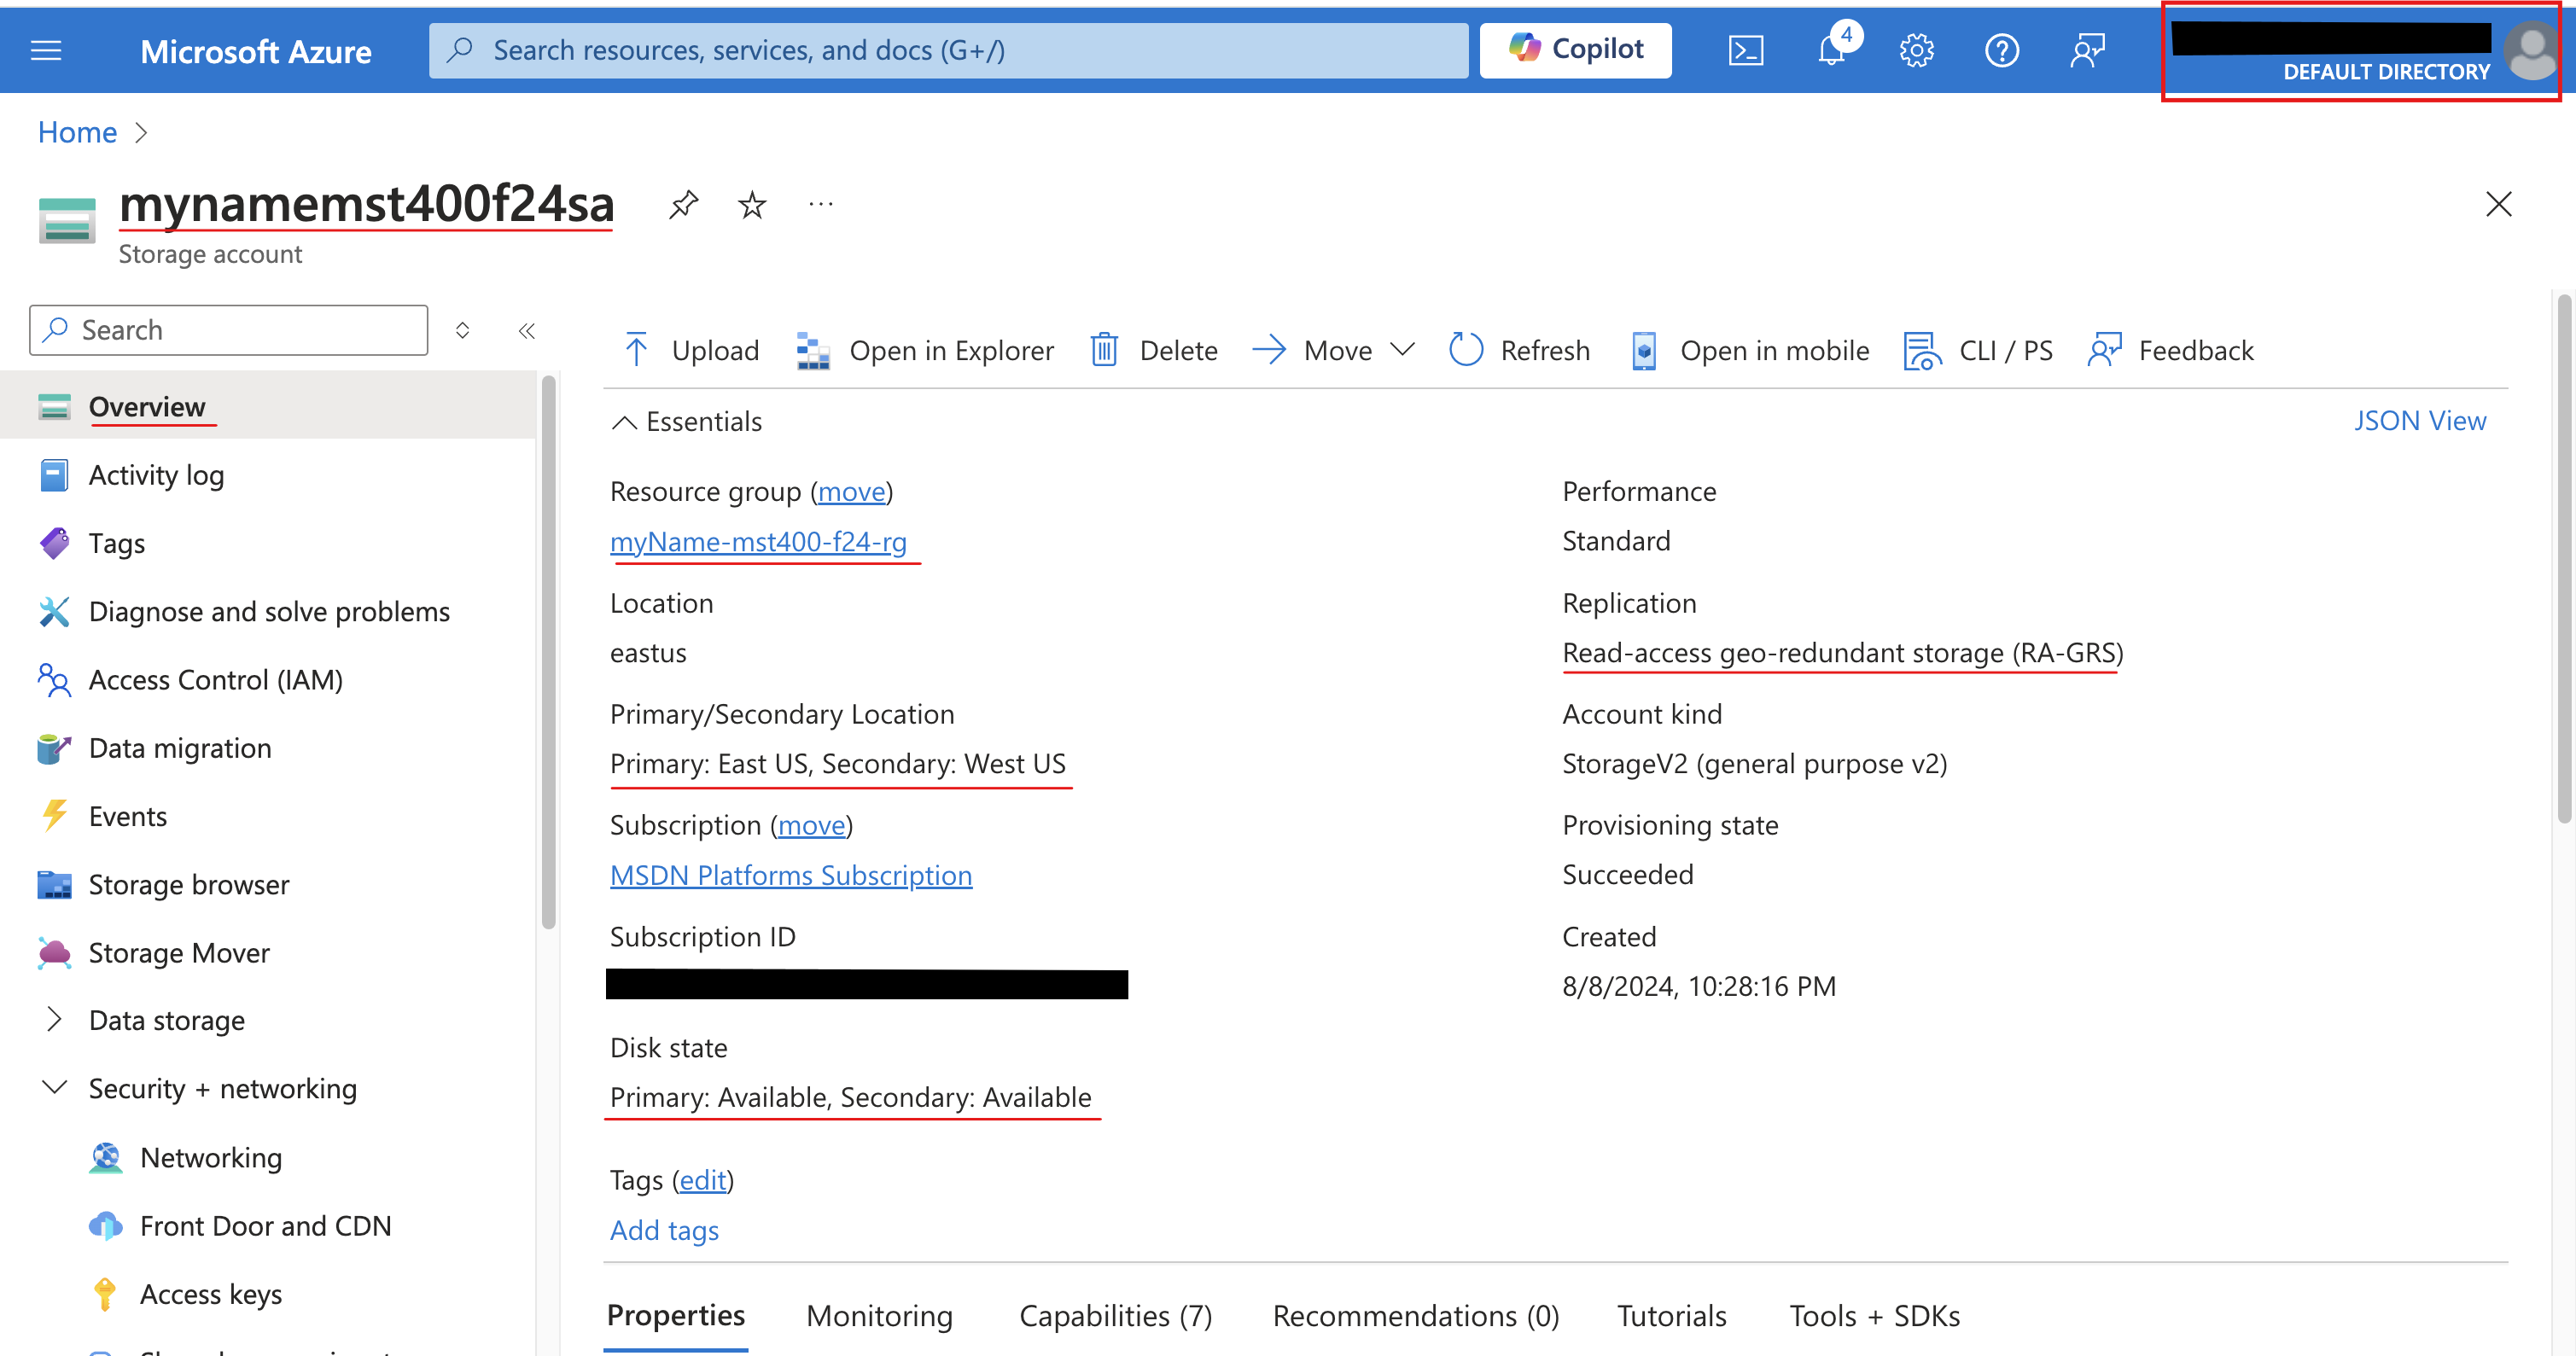Open the Support + troubleshooting help icon
The width and height of the screenshot is (2576, 1356).
[2001, 50]
